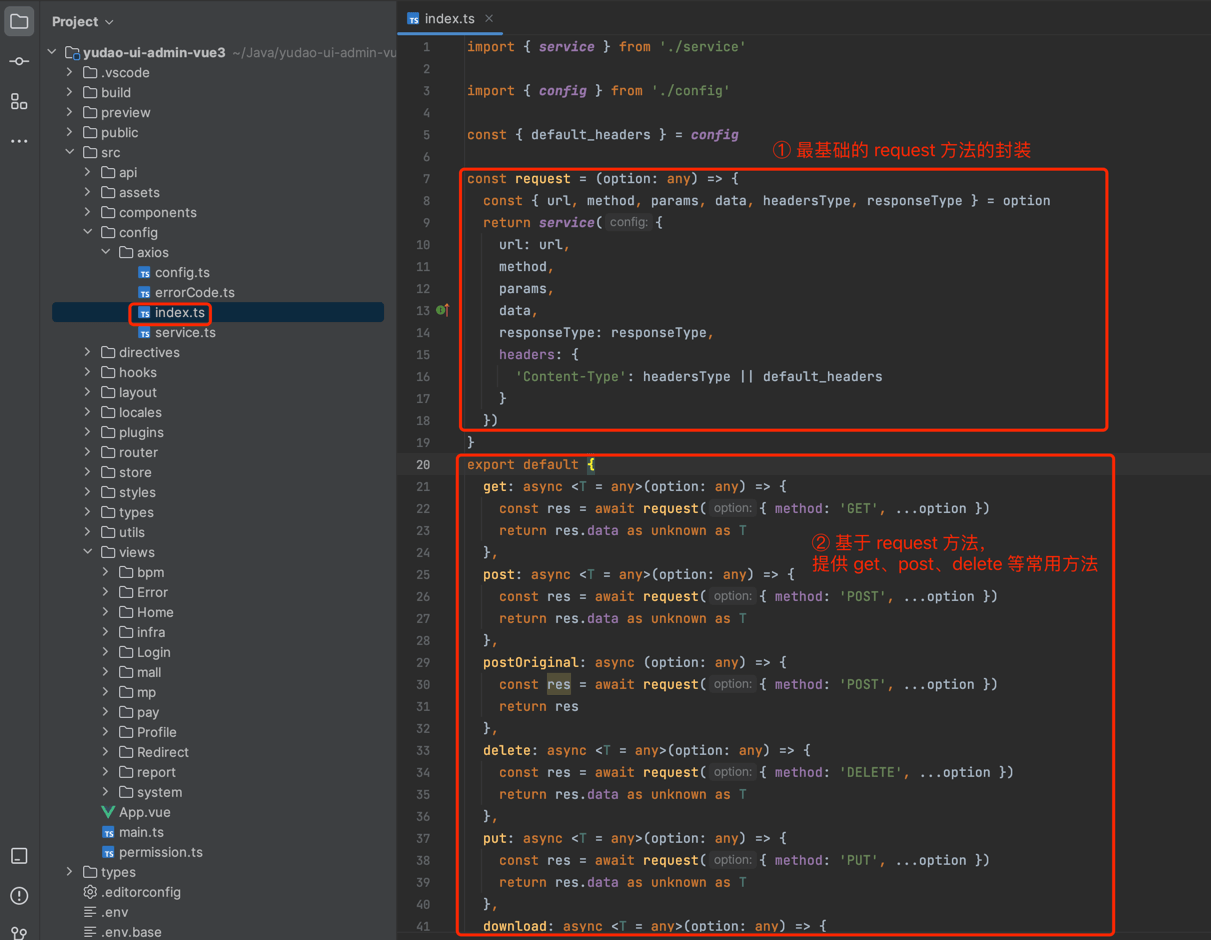
Task: Open the Terminal tool window icon
Action: click(19, 856)
